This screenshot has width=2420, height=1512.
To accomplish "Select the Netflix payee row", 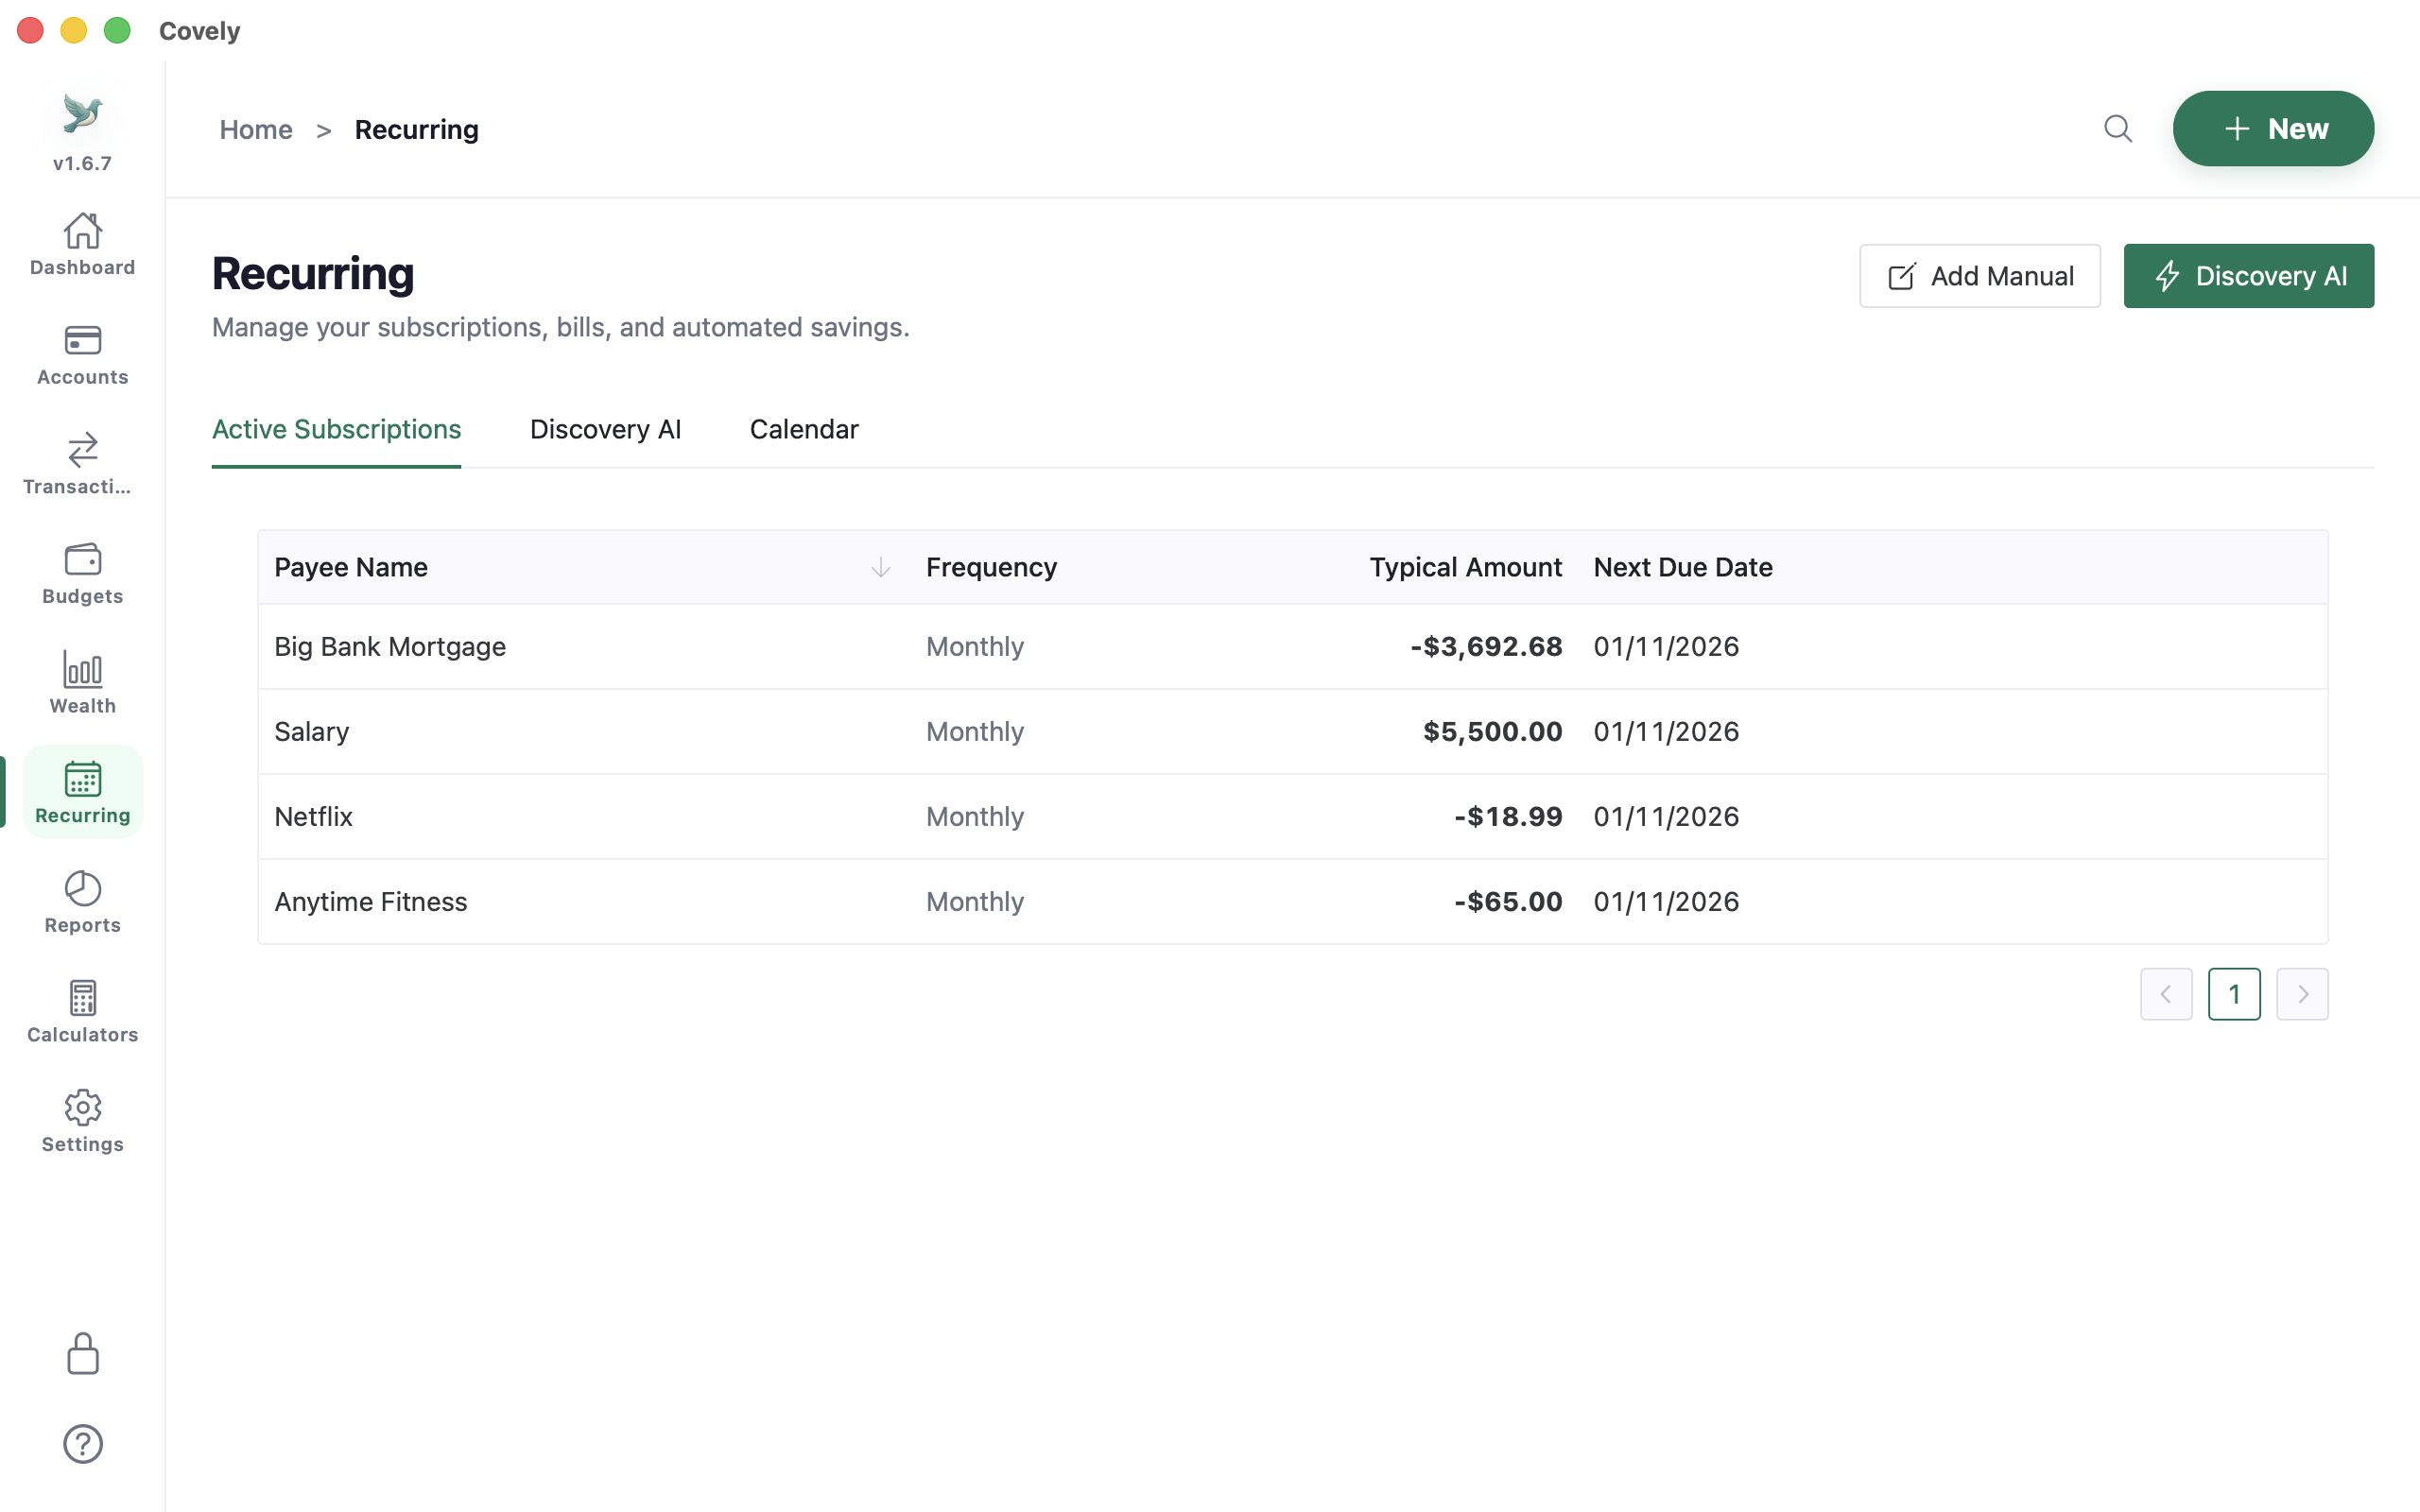I will coord(1292,817).
